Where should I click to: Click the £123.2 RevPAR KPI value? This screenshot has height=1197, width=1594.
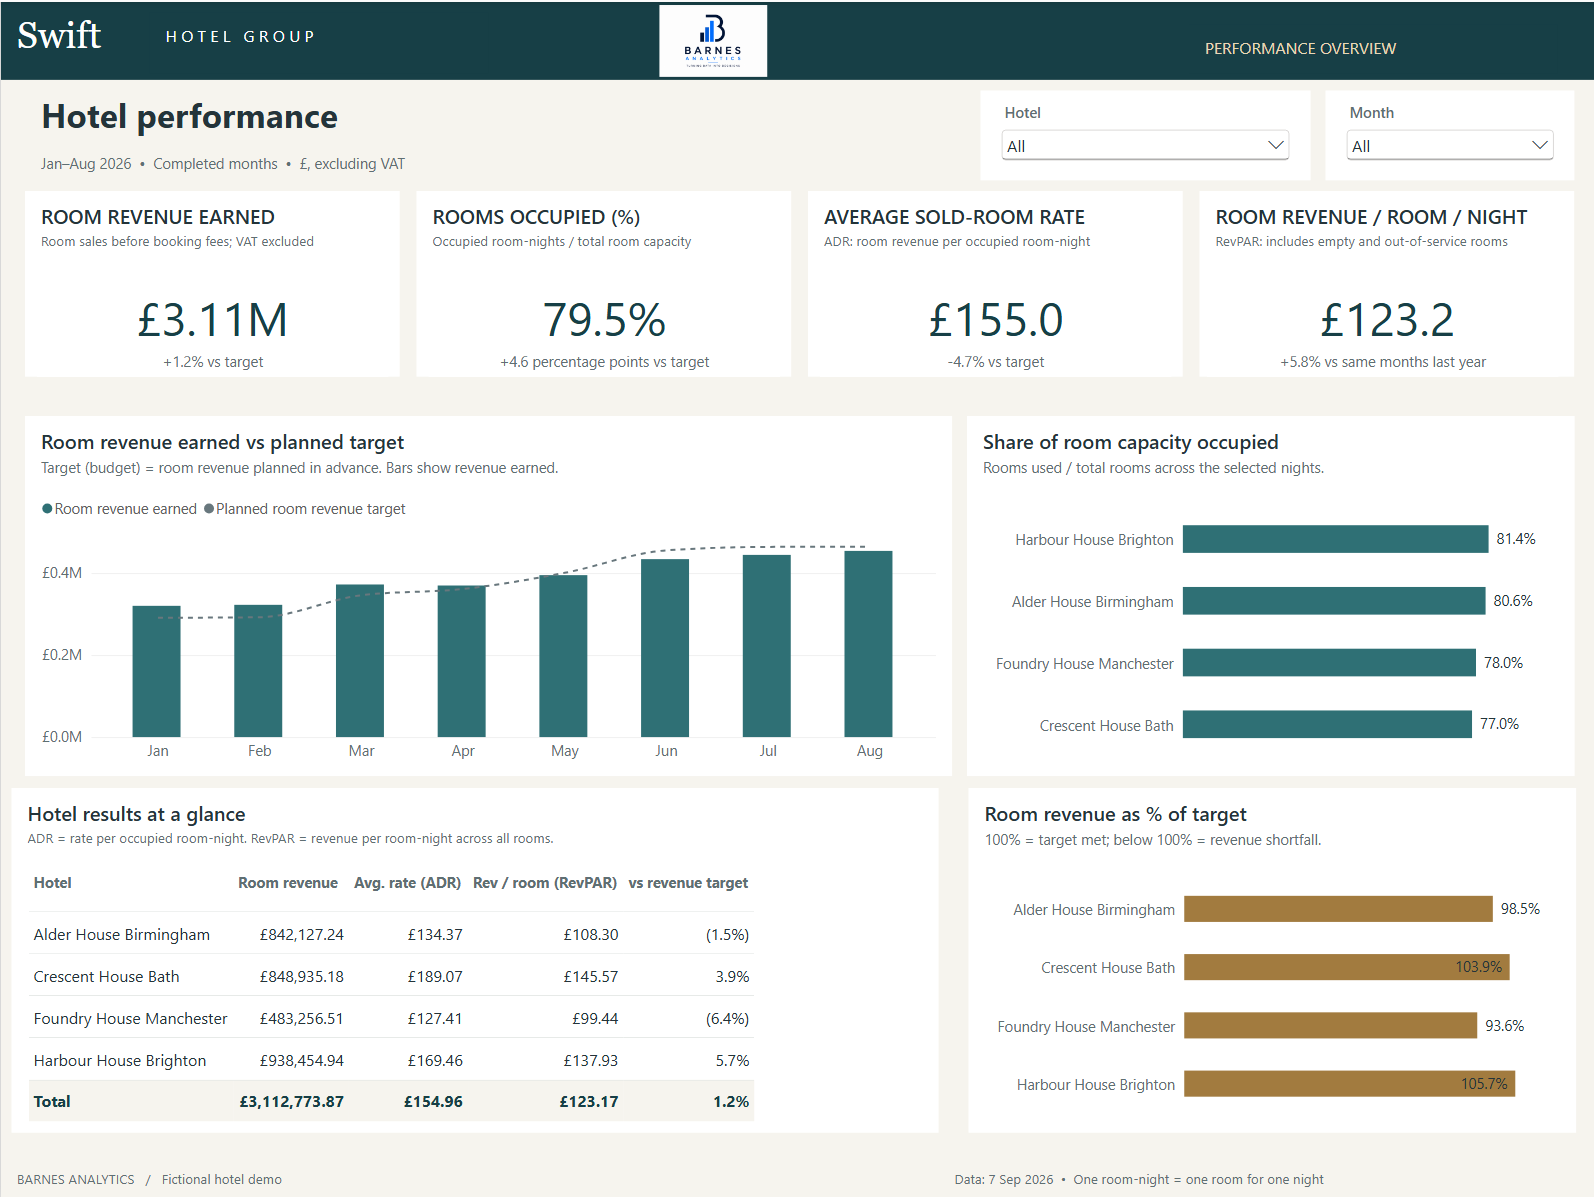tap(1387, 321)
